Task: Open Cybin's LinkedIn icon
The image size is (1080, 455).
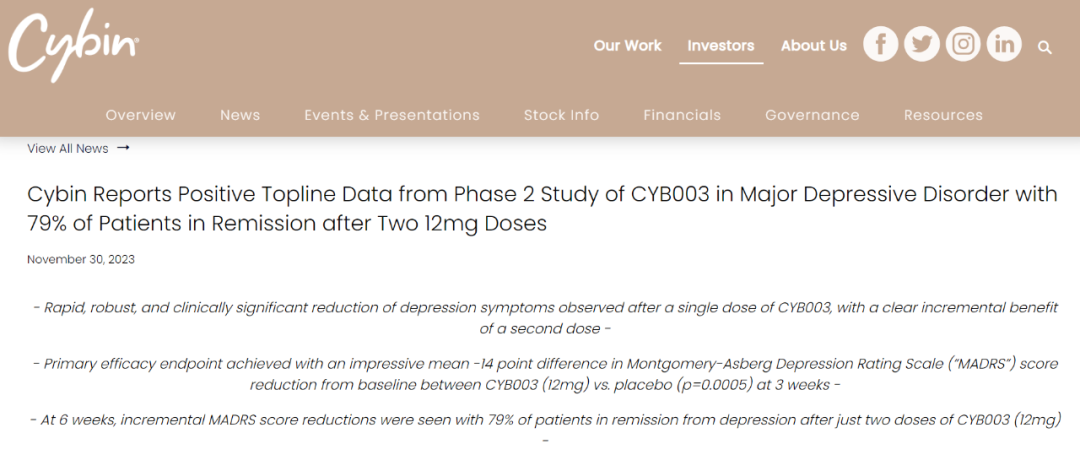Action: click(x=1004, y=44)
